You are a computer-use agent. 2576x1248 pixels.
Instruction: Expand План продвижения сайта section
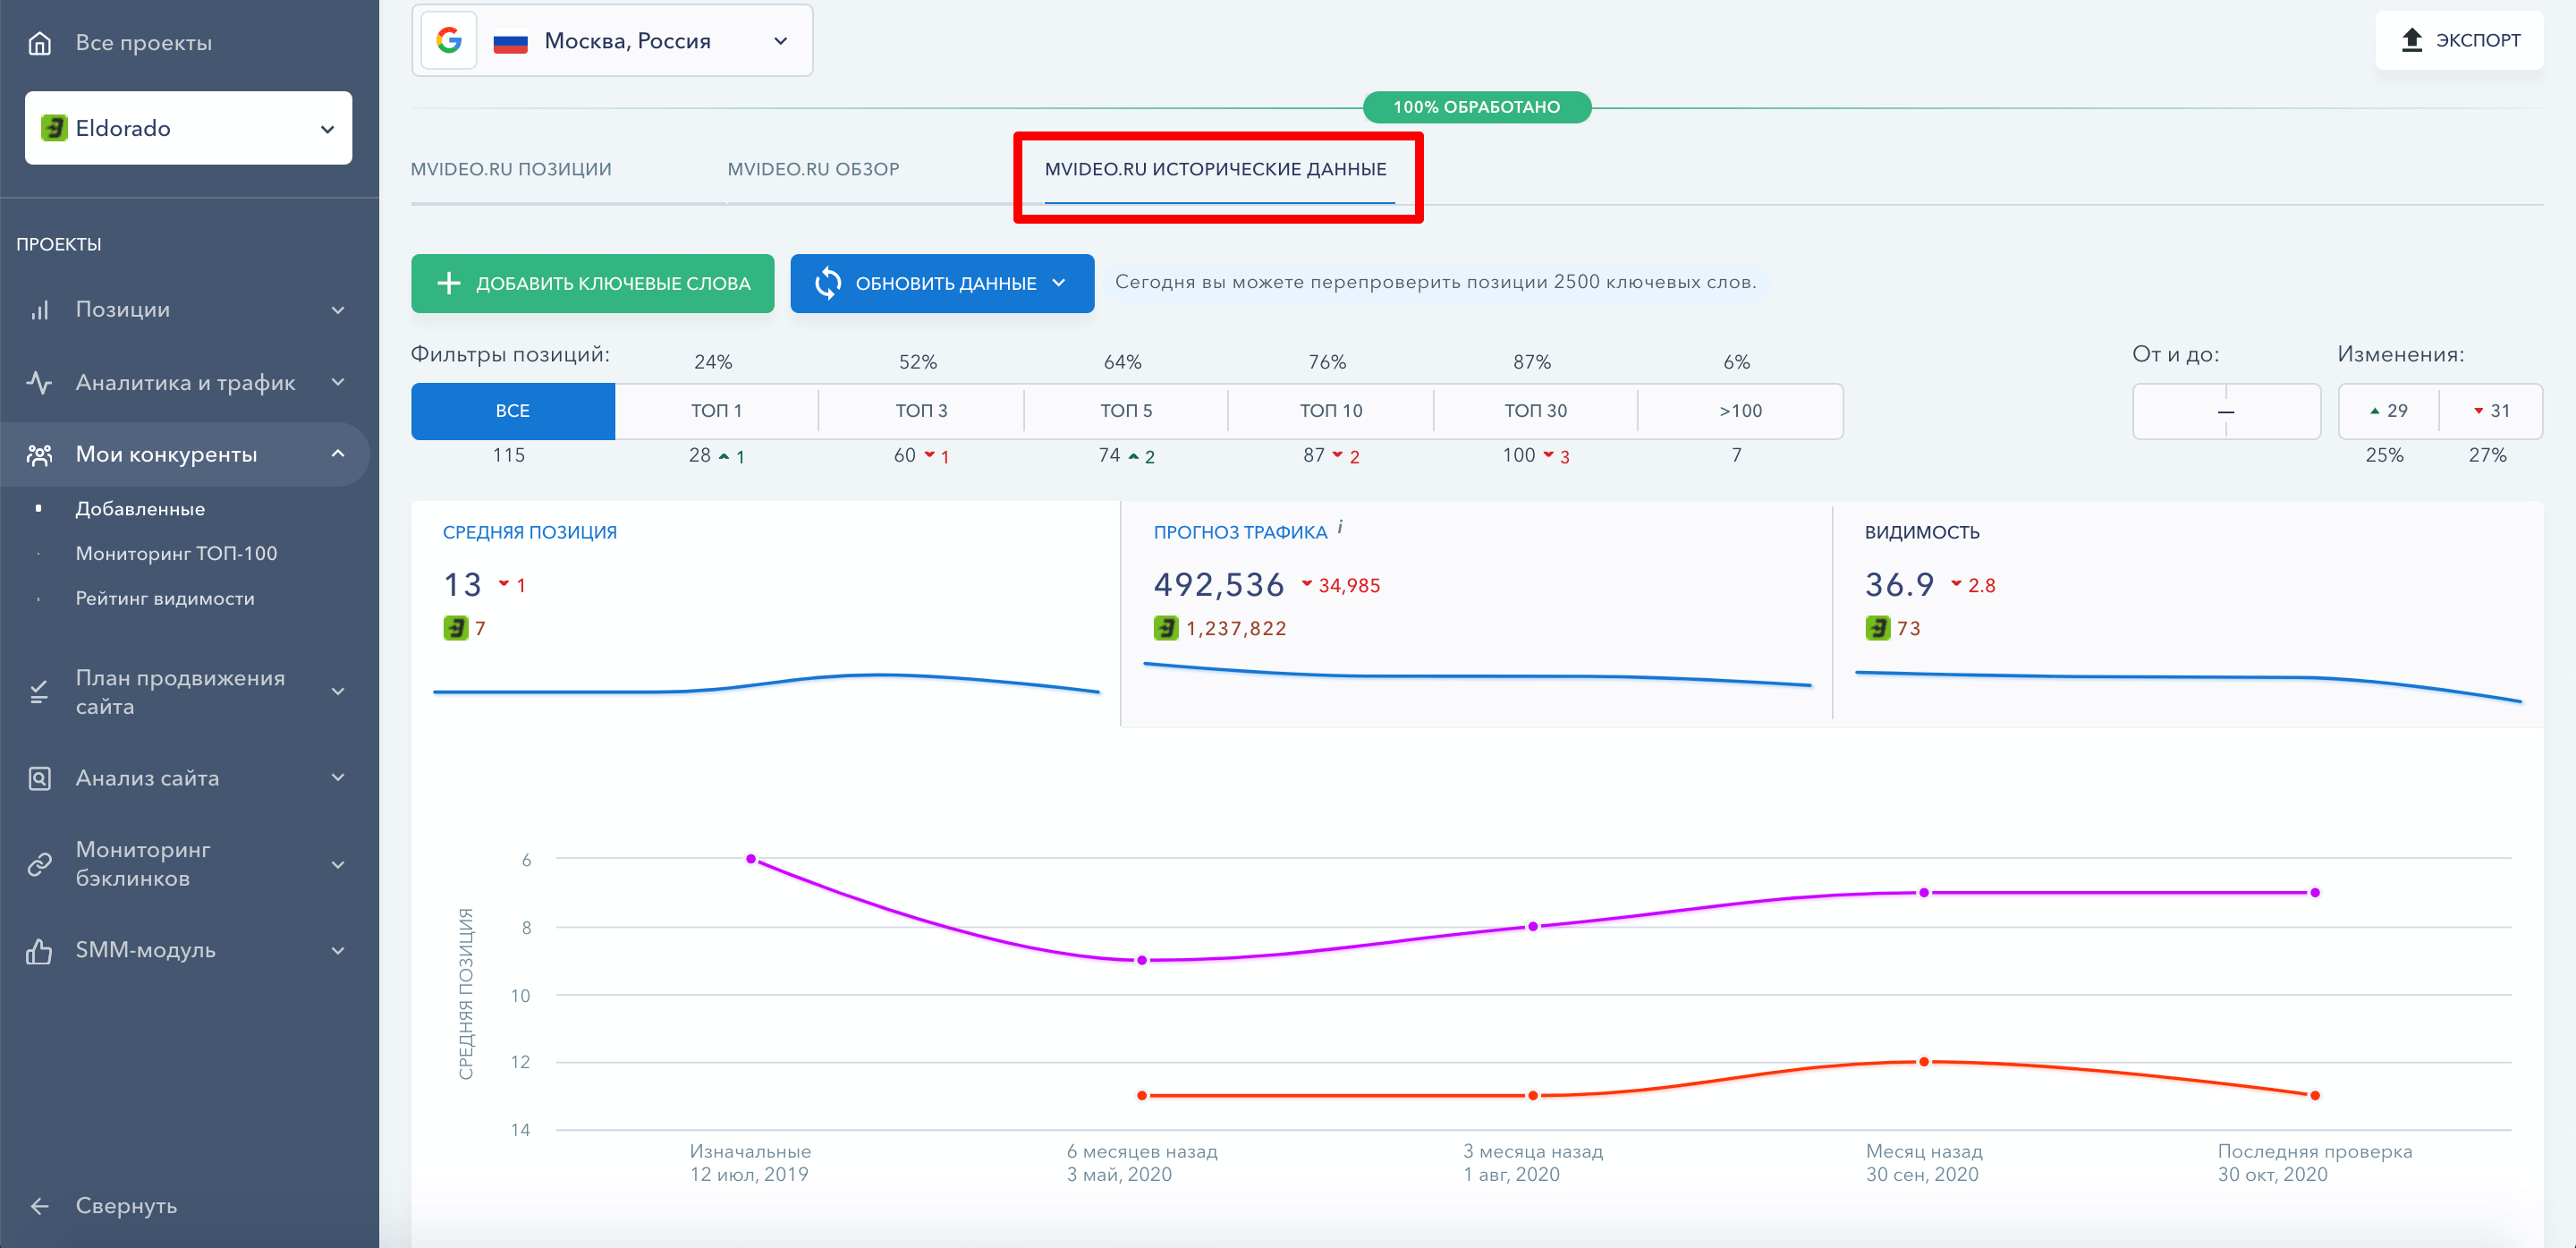(x=338, y=692)
